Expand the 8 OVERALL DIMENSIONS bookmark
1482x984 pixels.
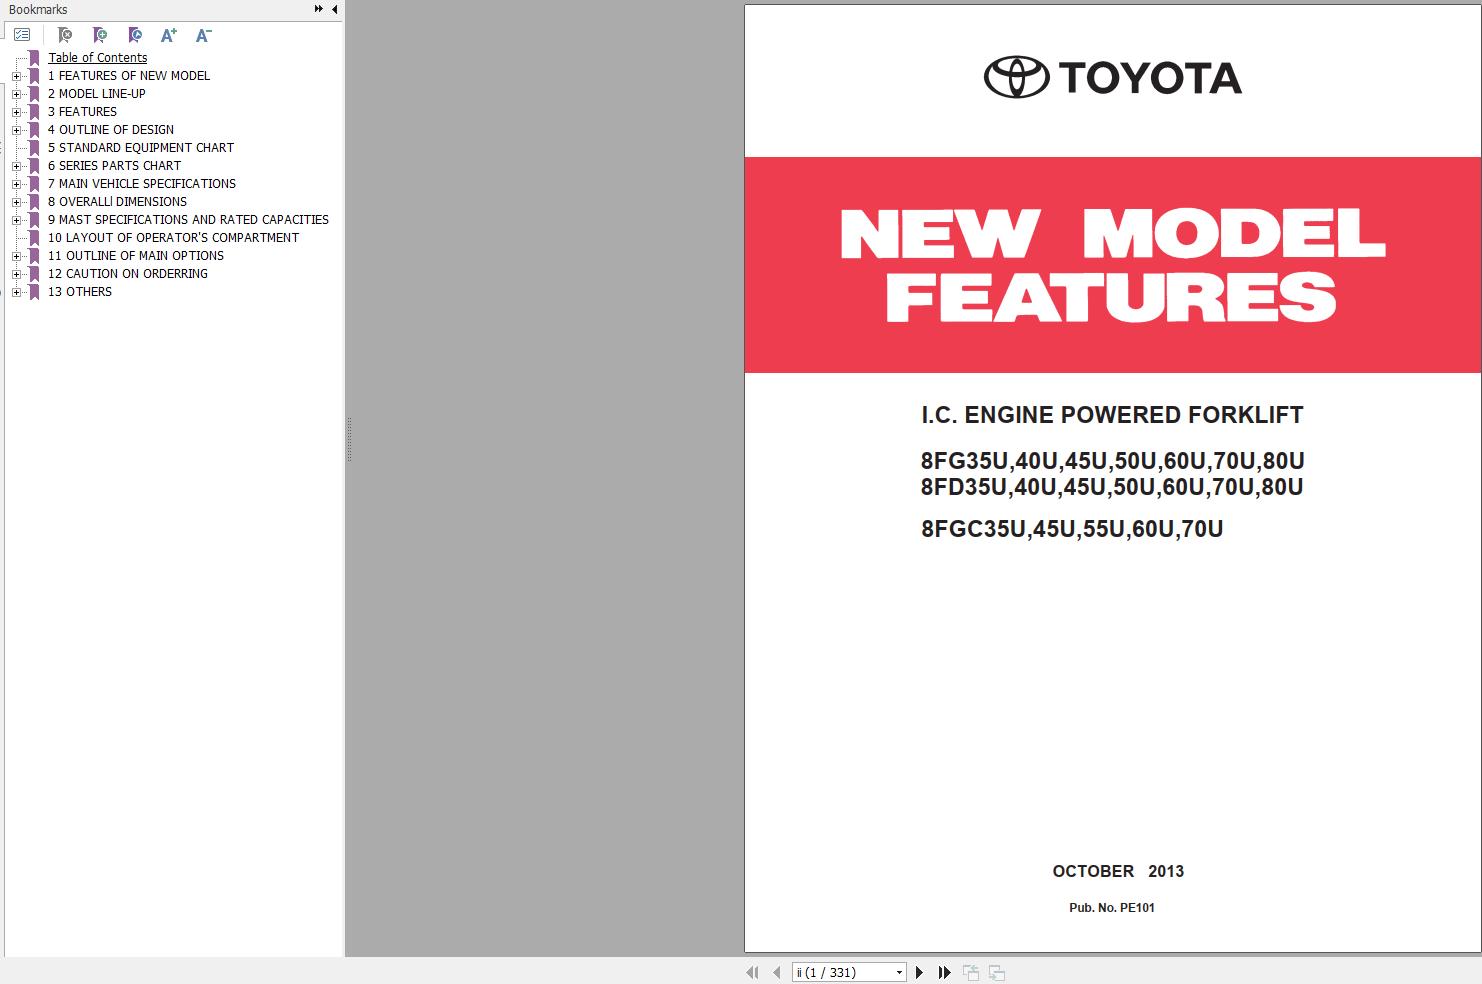[x=16, y=202]
